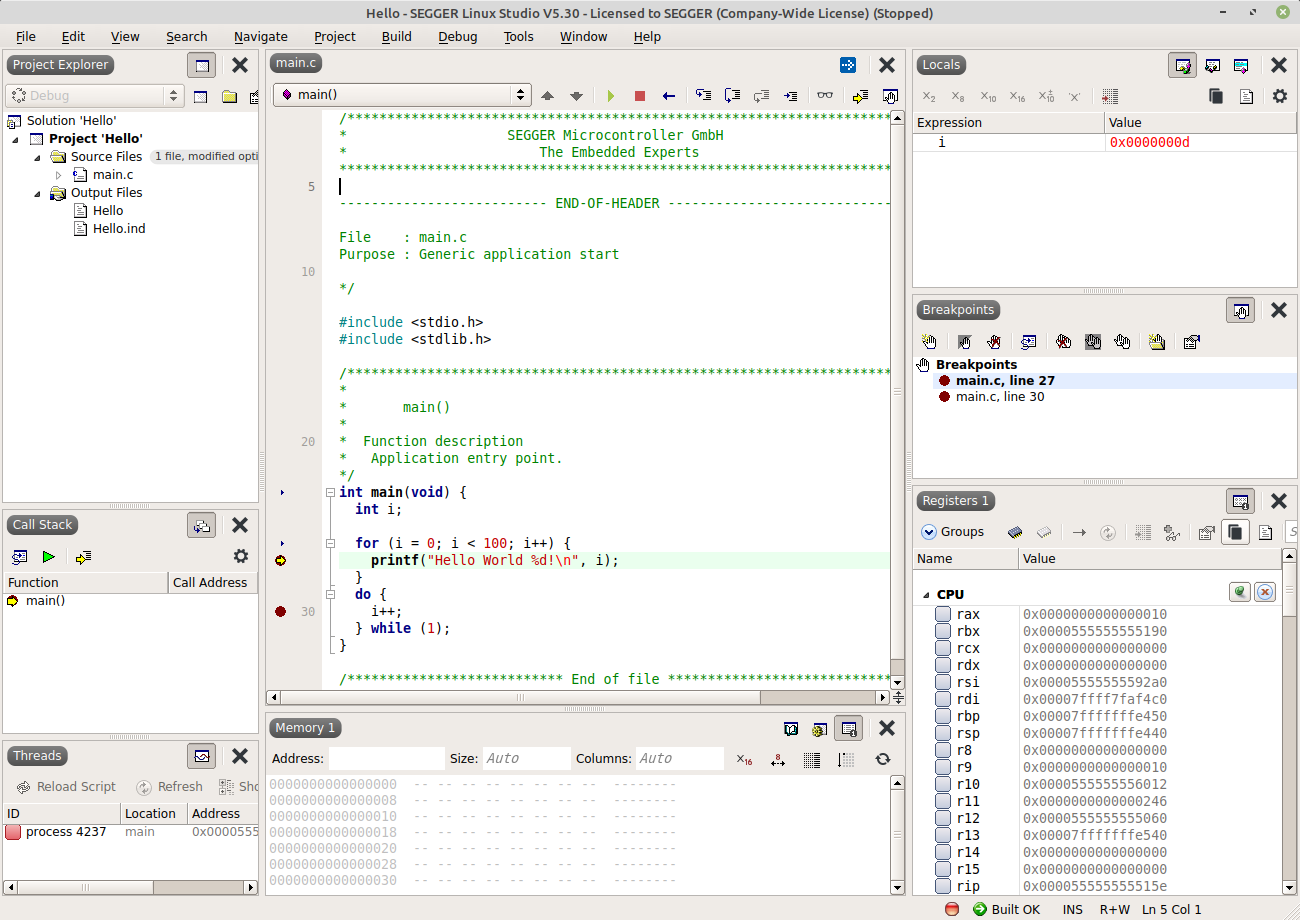This screenshot has height=920, width=1300.
Task: Go to next function with down arrow
Action: [x=576, y=96]
